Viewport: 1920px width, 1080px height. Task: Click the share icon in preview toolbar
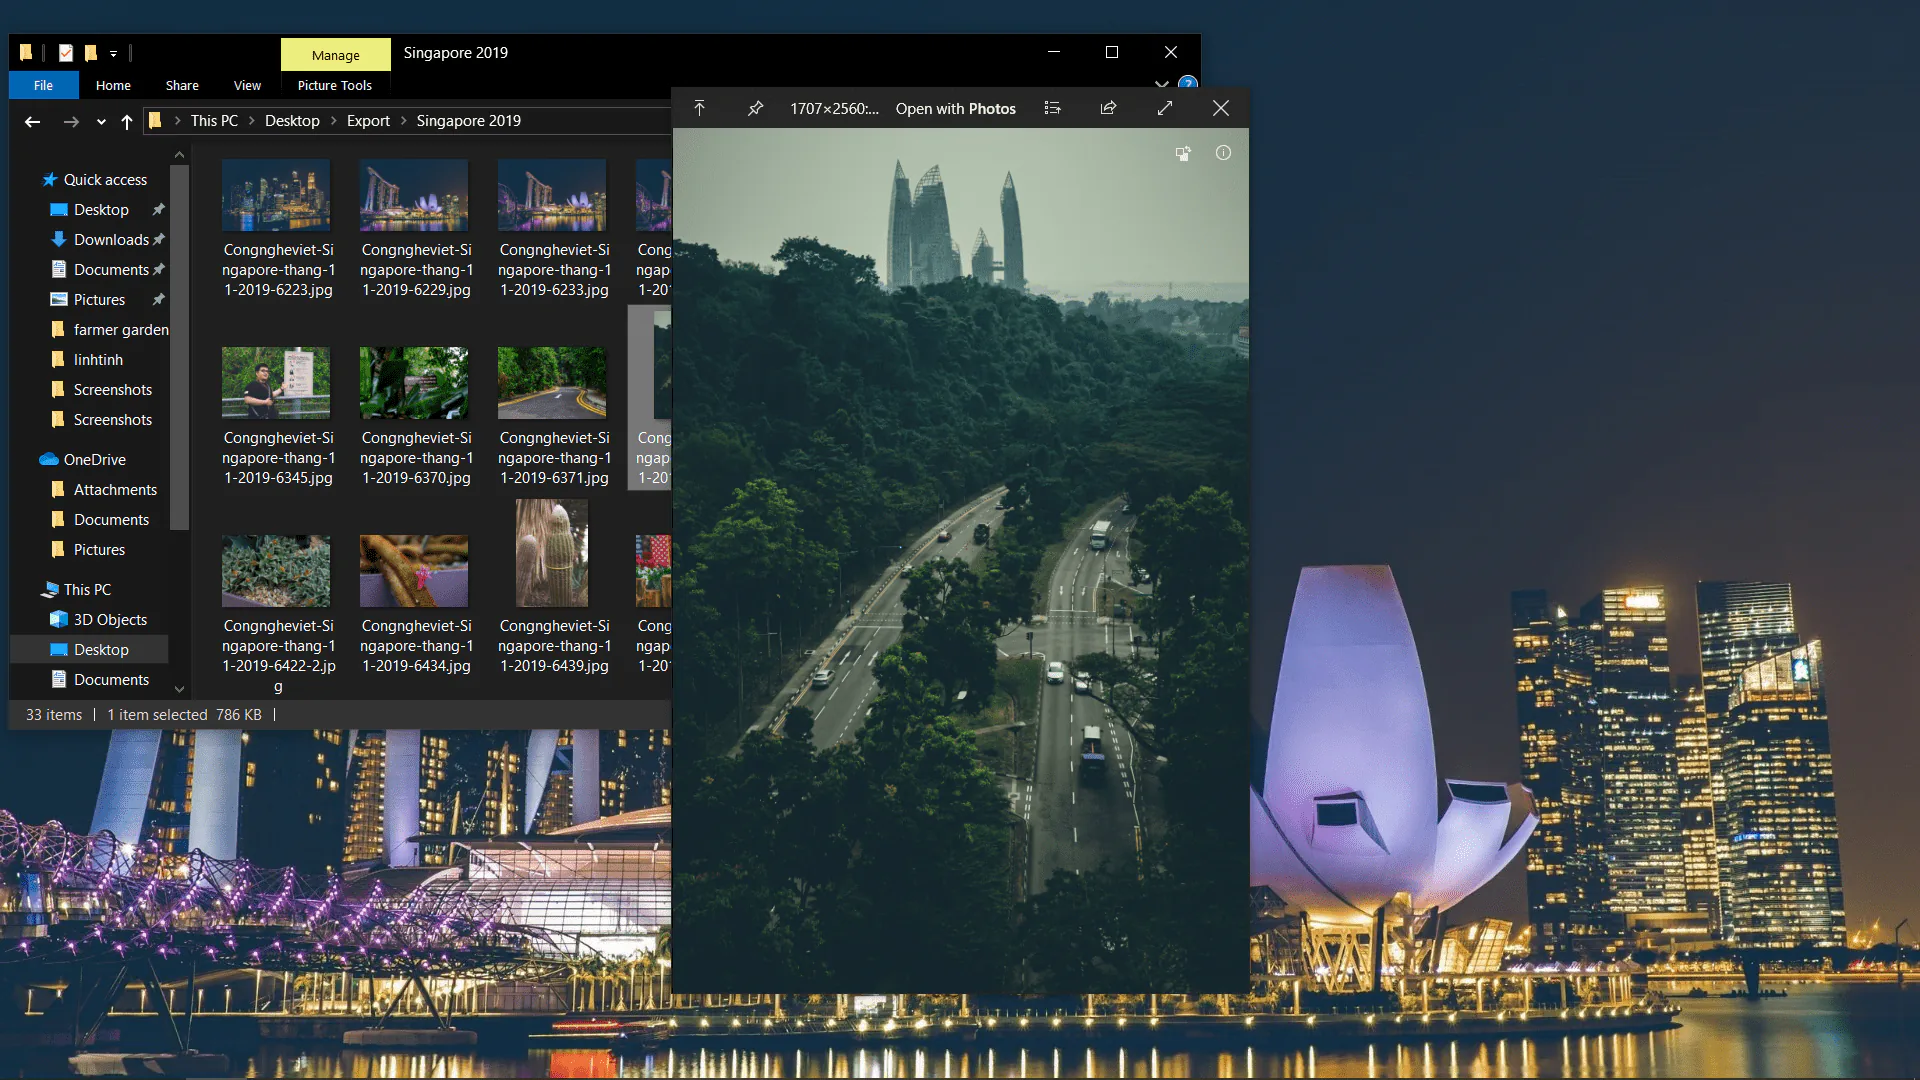coord(1108,108)
